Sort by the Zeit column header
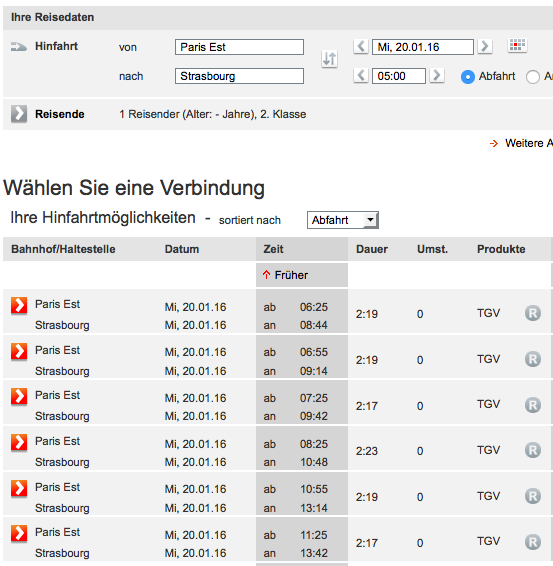Viewport: 553px width, 566px height. pos(273,249)
